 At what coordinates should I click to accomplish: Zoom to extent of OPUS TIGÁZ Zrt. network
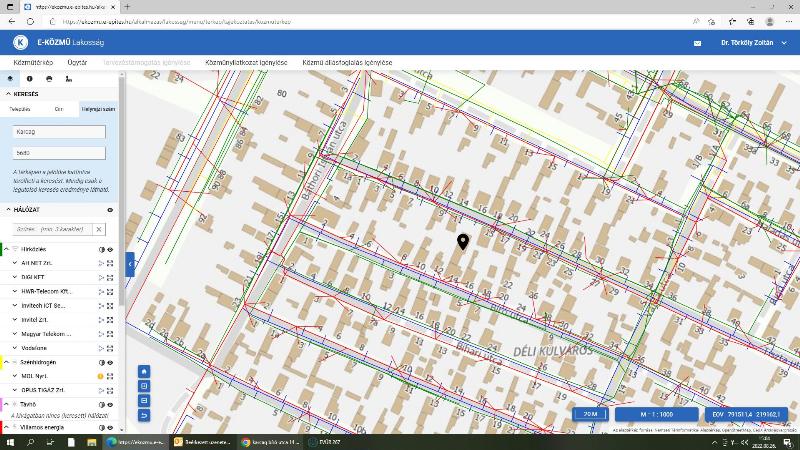[110, 391]
